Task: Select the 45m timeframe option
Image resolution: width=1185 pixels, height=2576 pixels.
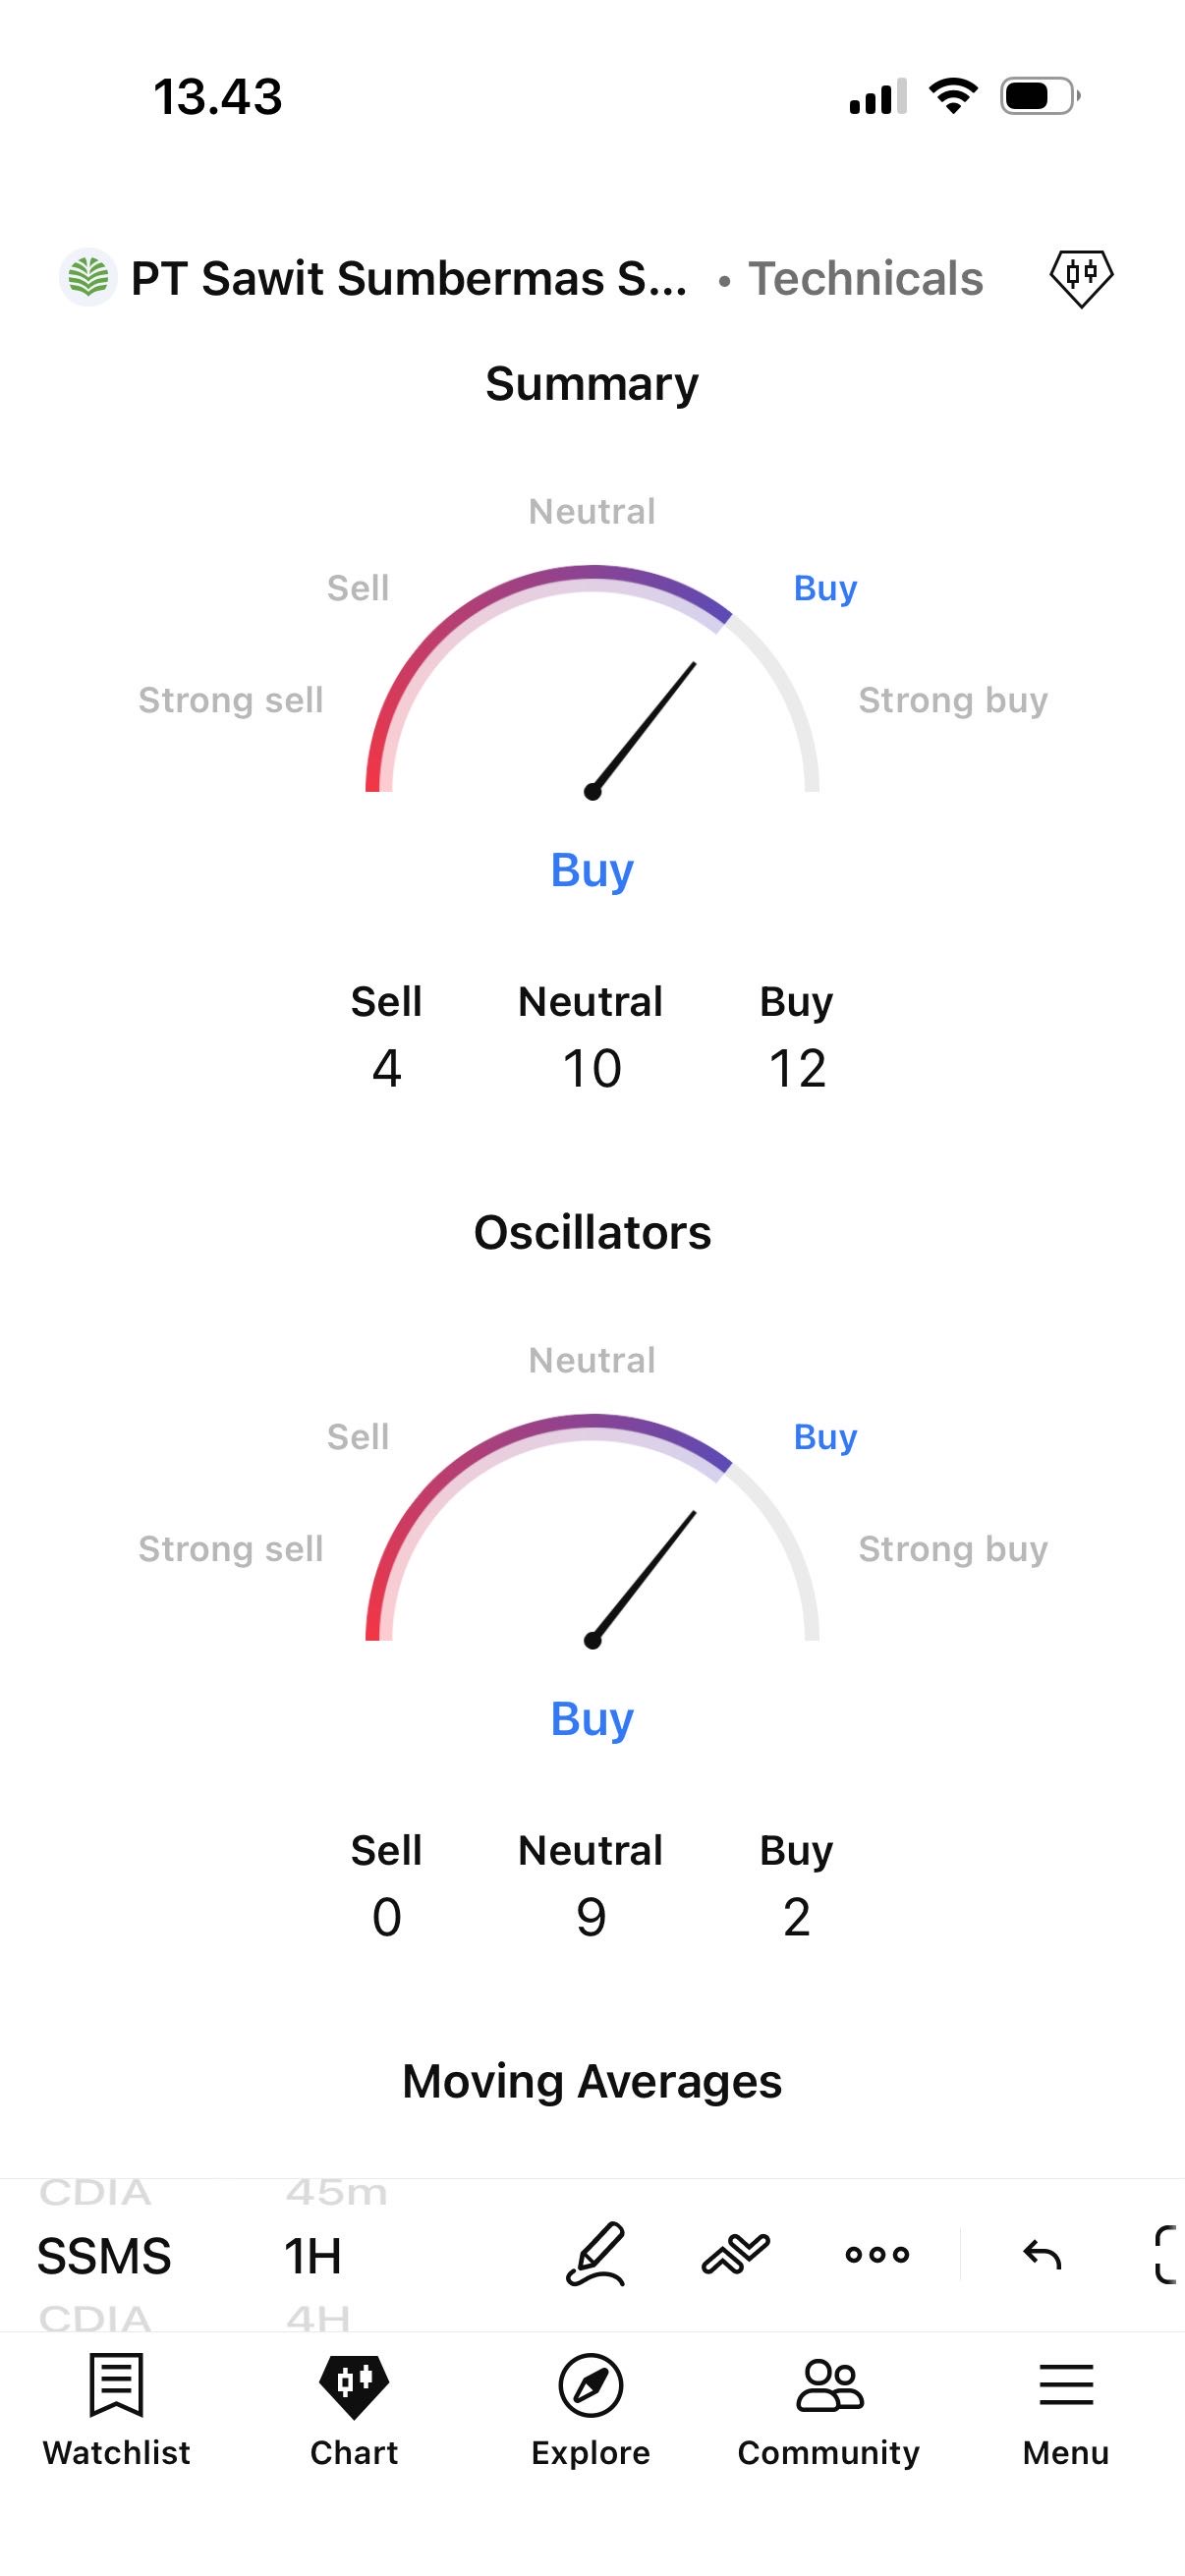Action: coord(336,2193)
